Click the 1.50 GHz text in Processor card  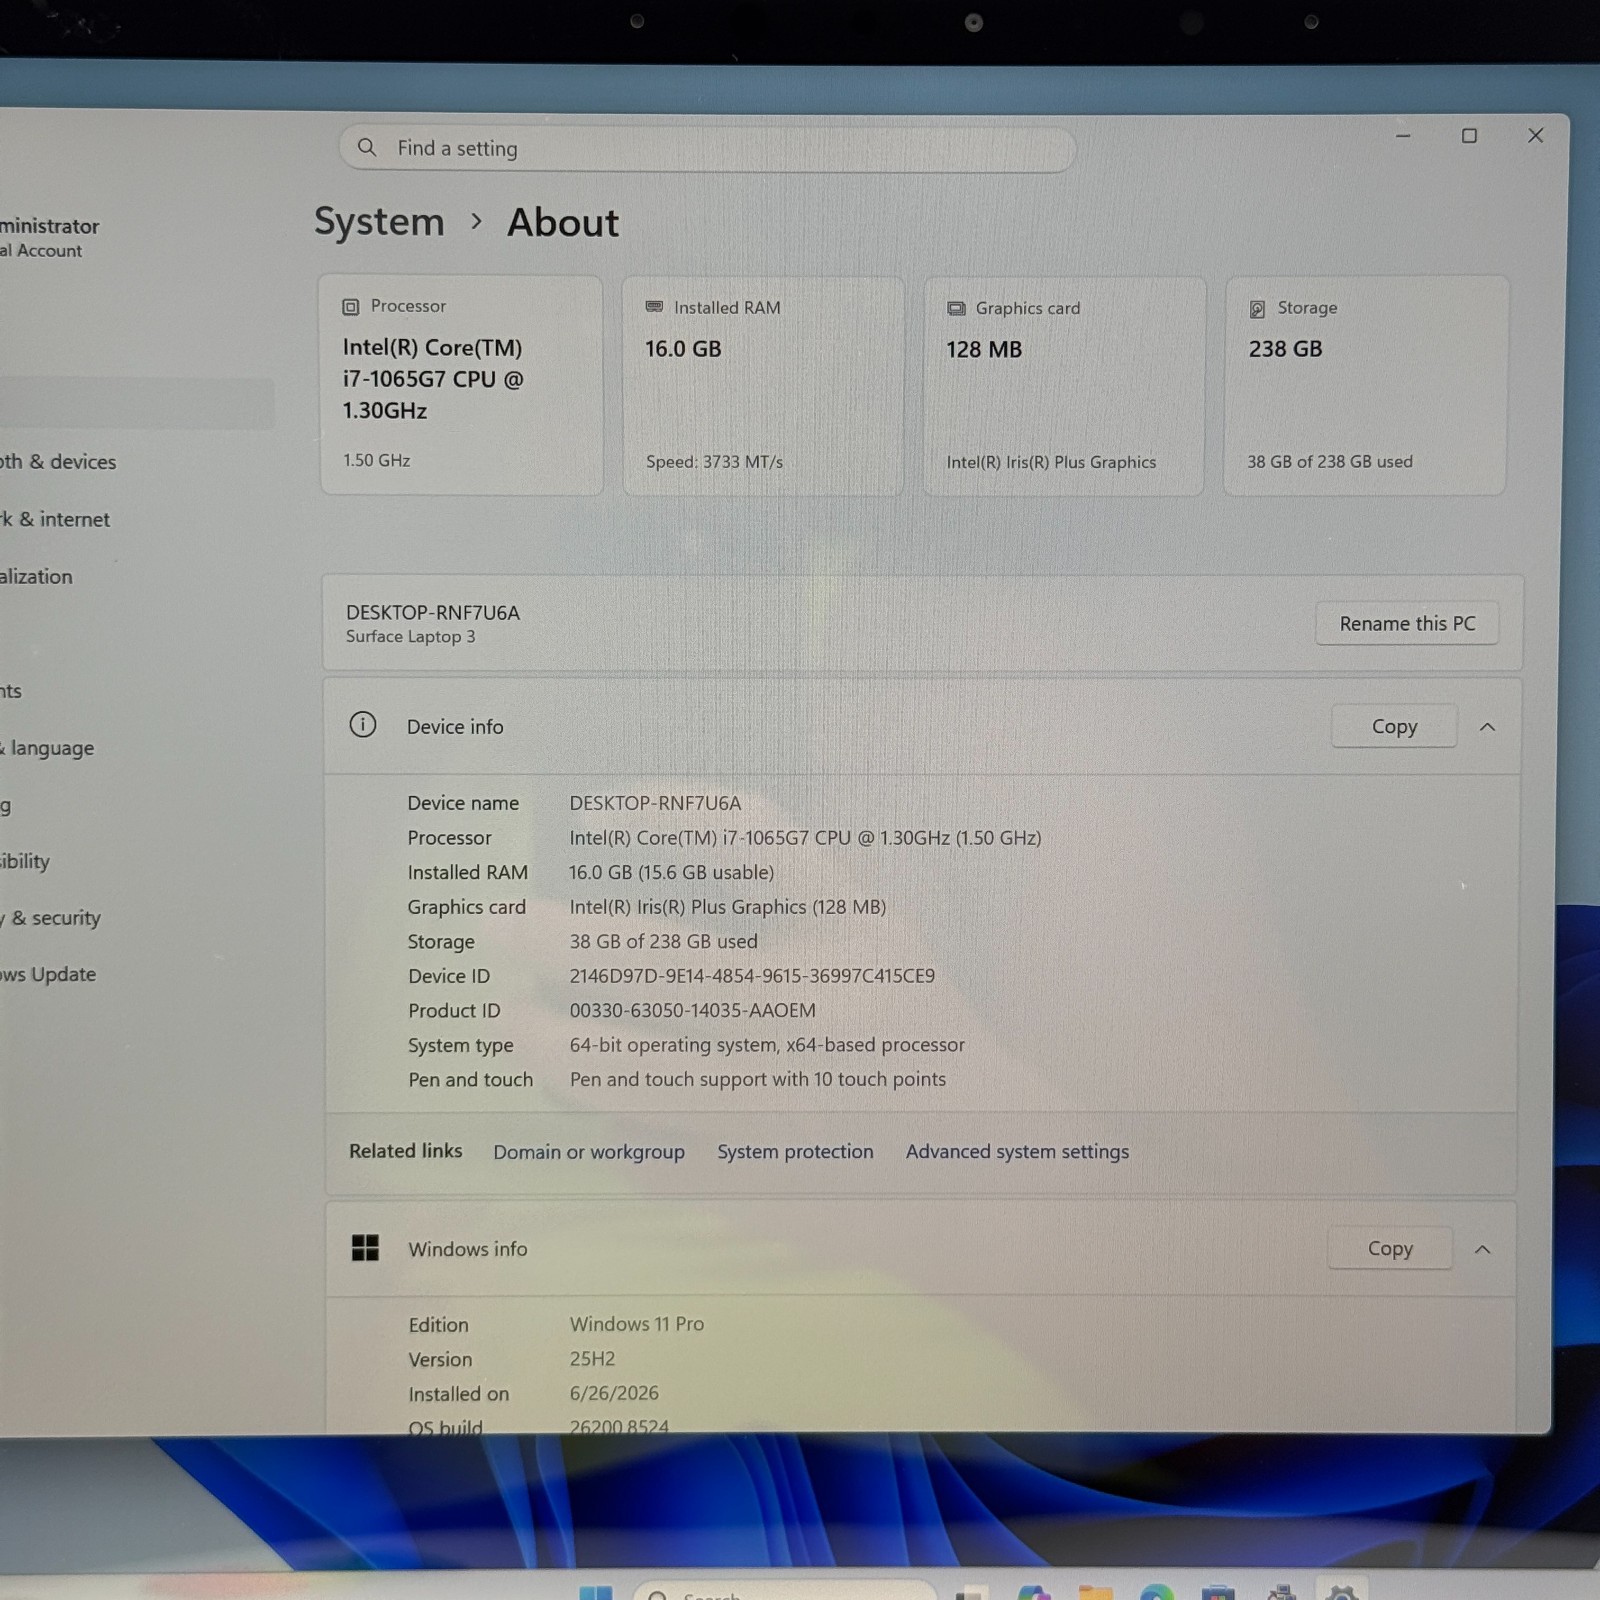coord(376,460)
